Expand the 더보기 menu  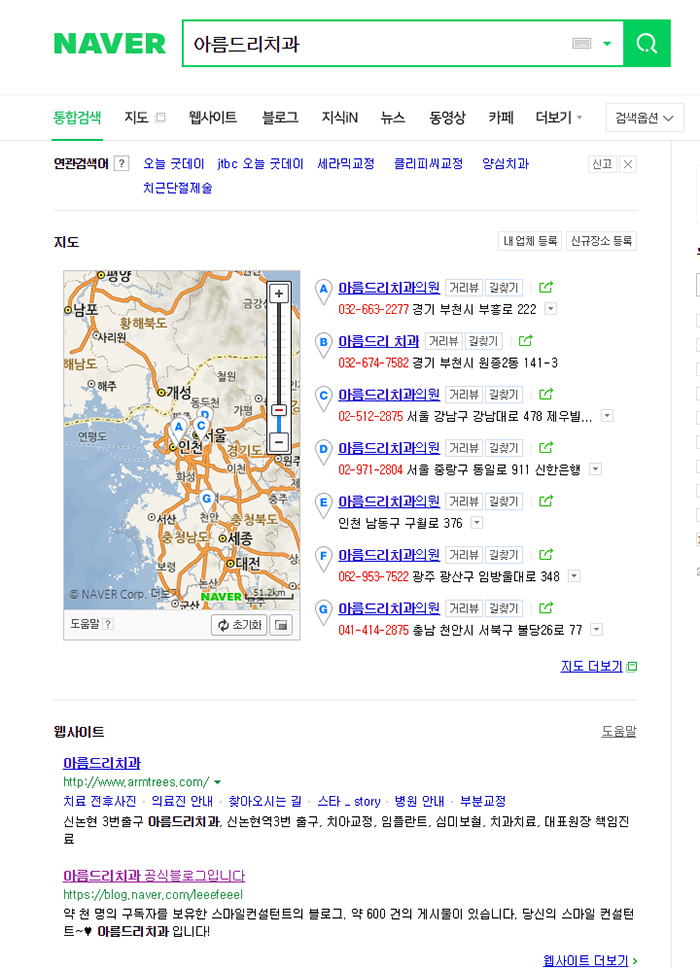[559, 117]
